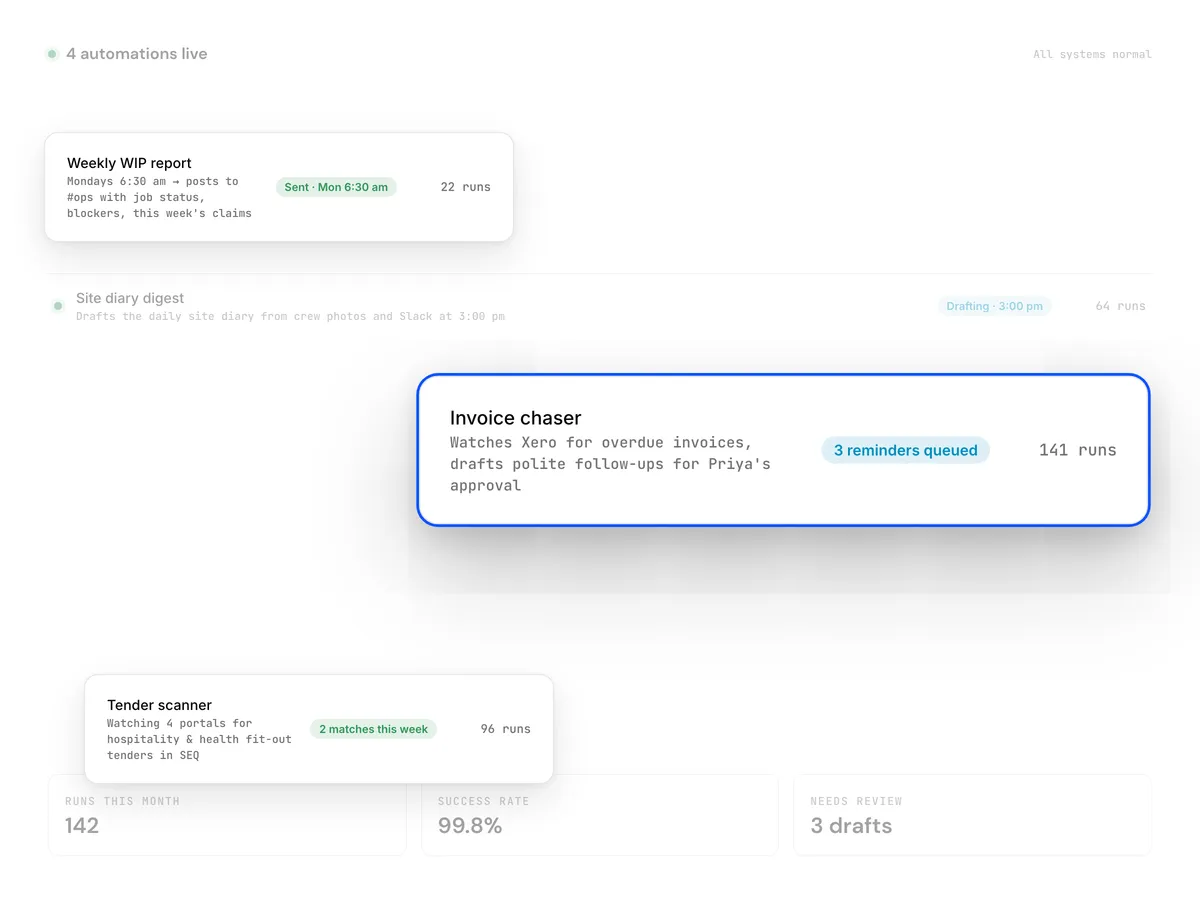Click the "Sent · Mon 6:30 am" status badge
1200x900 pixels.
(336, 187)
